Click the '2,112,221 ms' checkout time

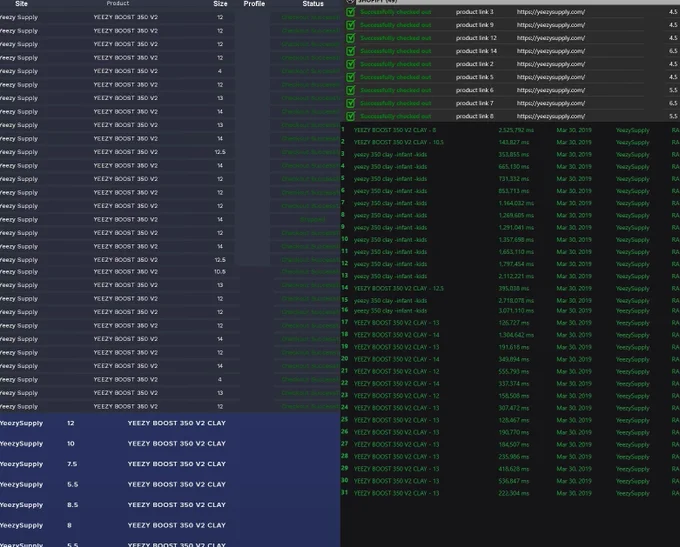tap(516, 276)
